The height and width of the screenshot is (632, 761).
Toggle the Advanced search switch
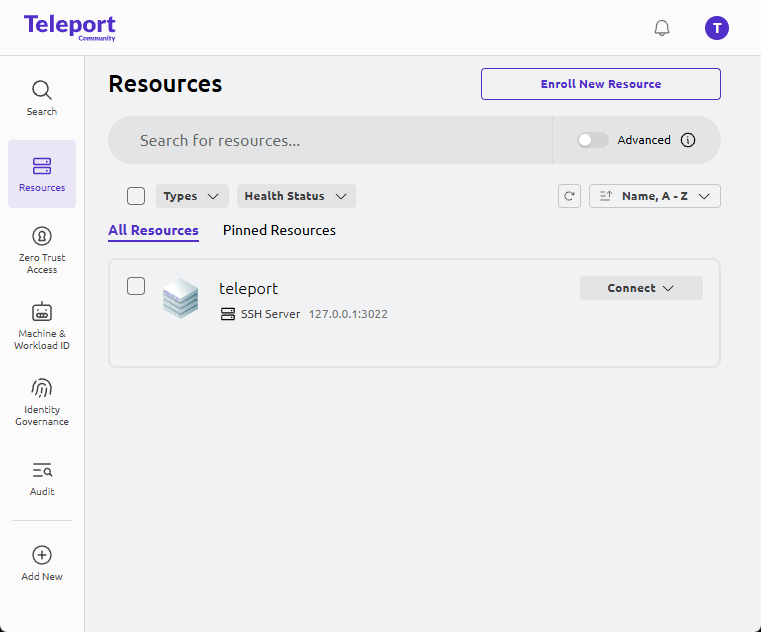click(x=592, y=140)
